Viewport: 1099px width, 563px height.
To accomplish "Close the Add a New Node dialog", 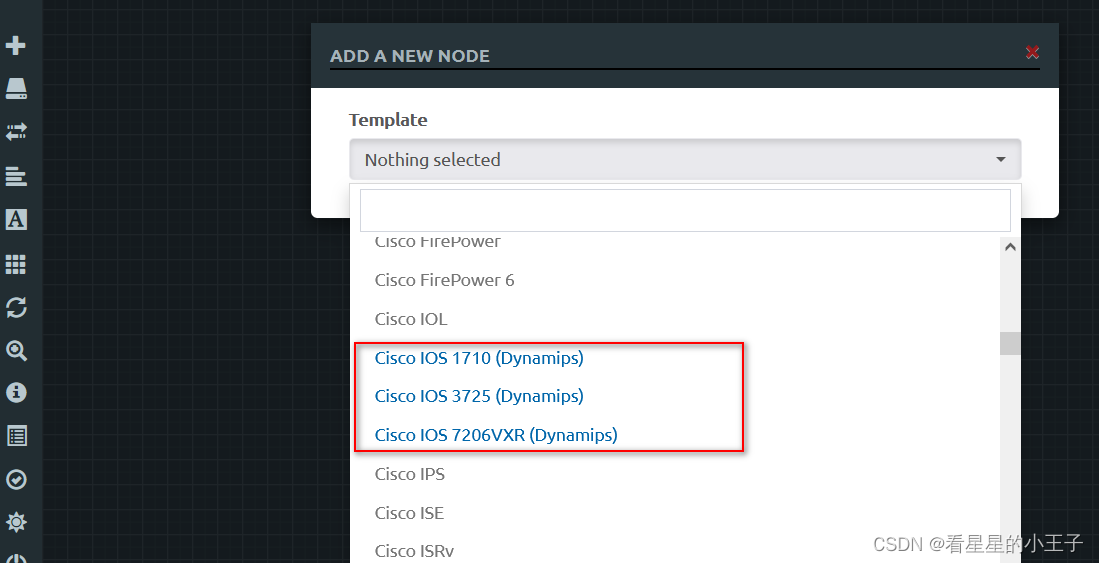I will tap(1032, 53).
